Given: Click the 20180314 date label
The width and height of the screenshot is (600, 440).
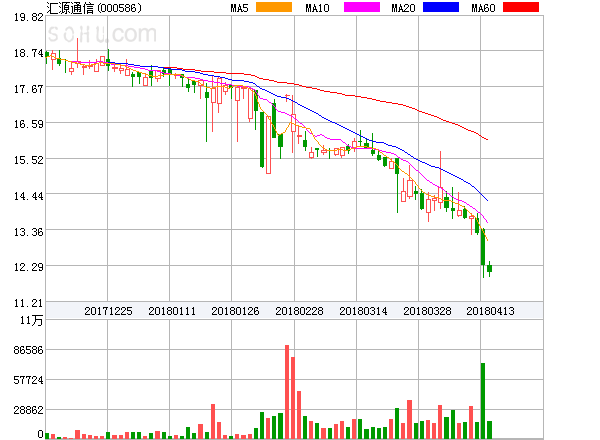Looking at the screenshot, I should tap(363, 311).
